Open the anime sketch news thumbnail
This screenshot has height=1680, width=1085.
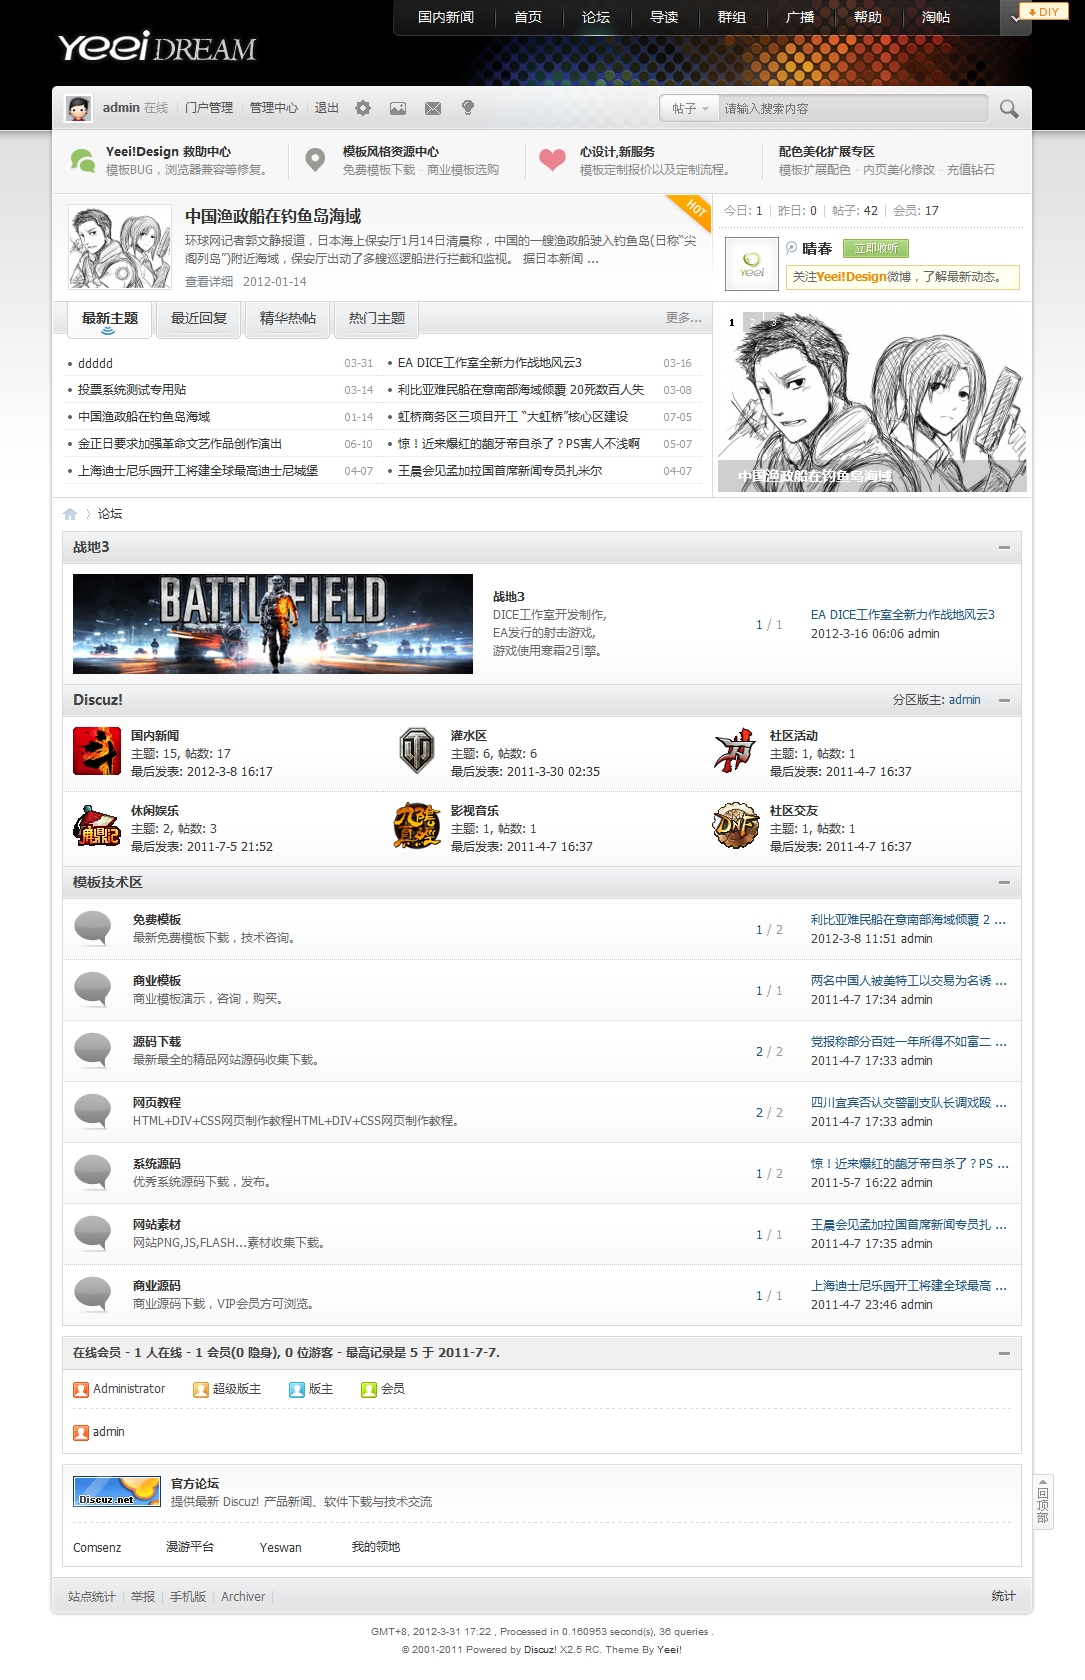pos(120,247)
